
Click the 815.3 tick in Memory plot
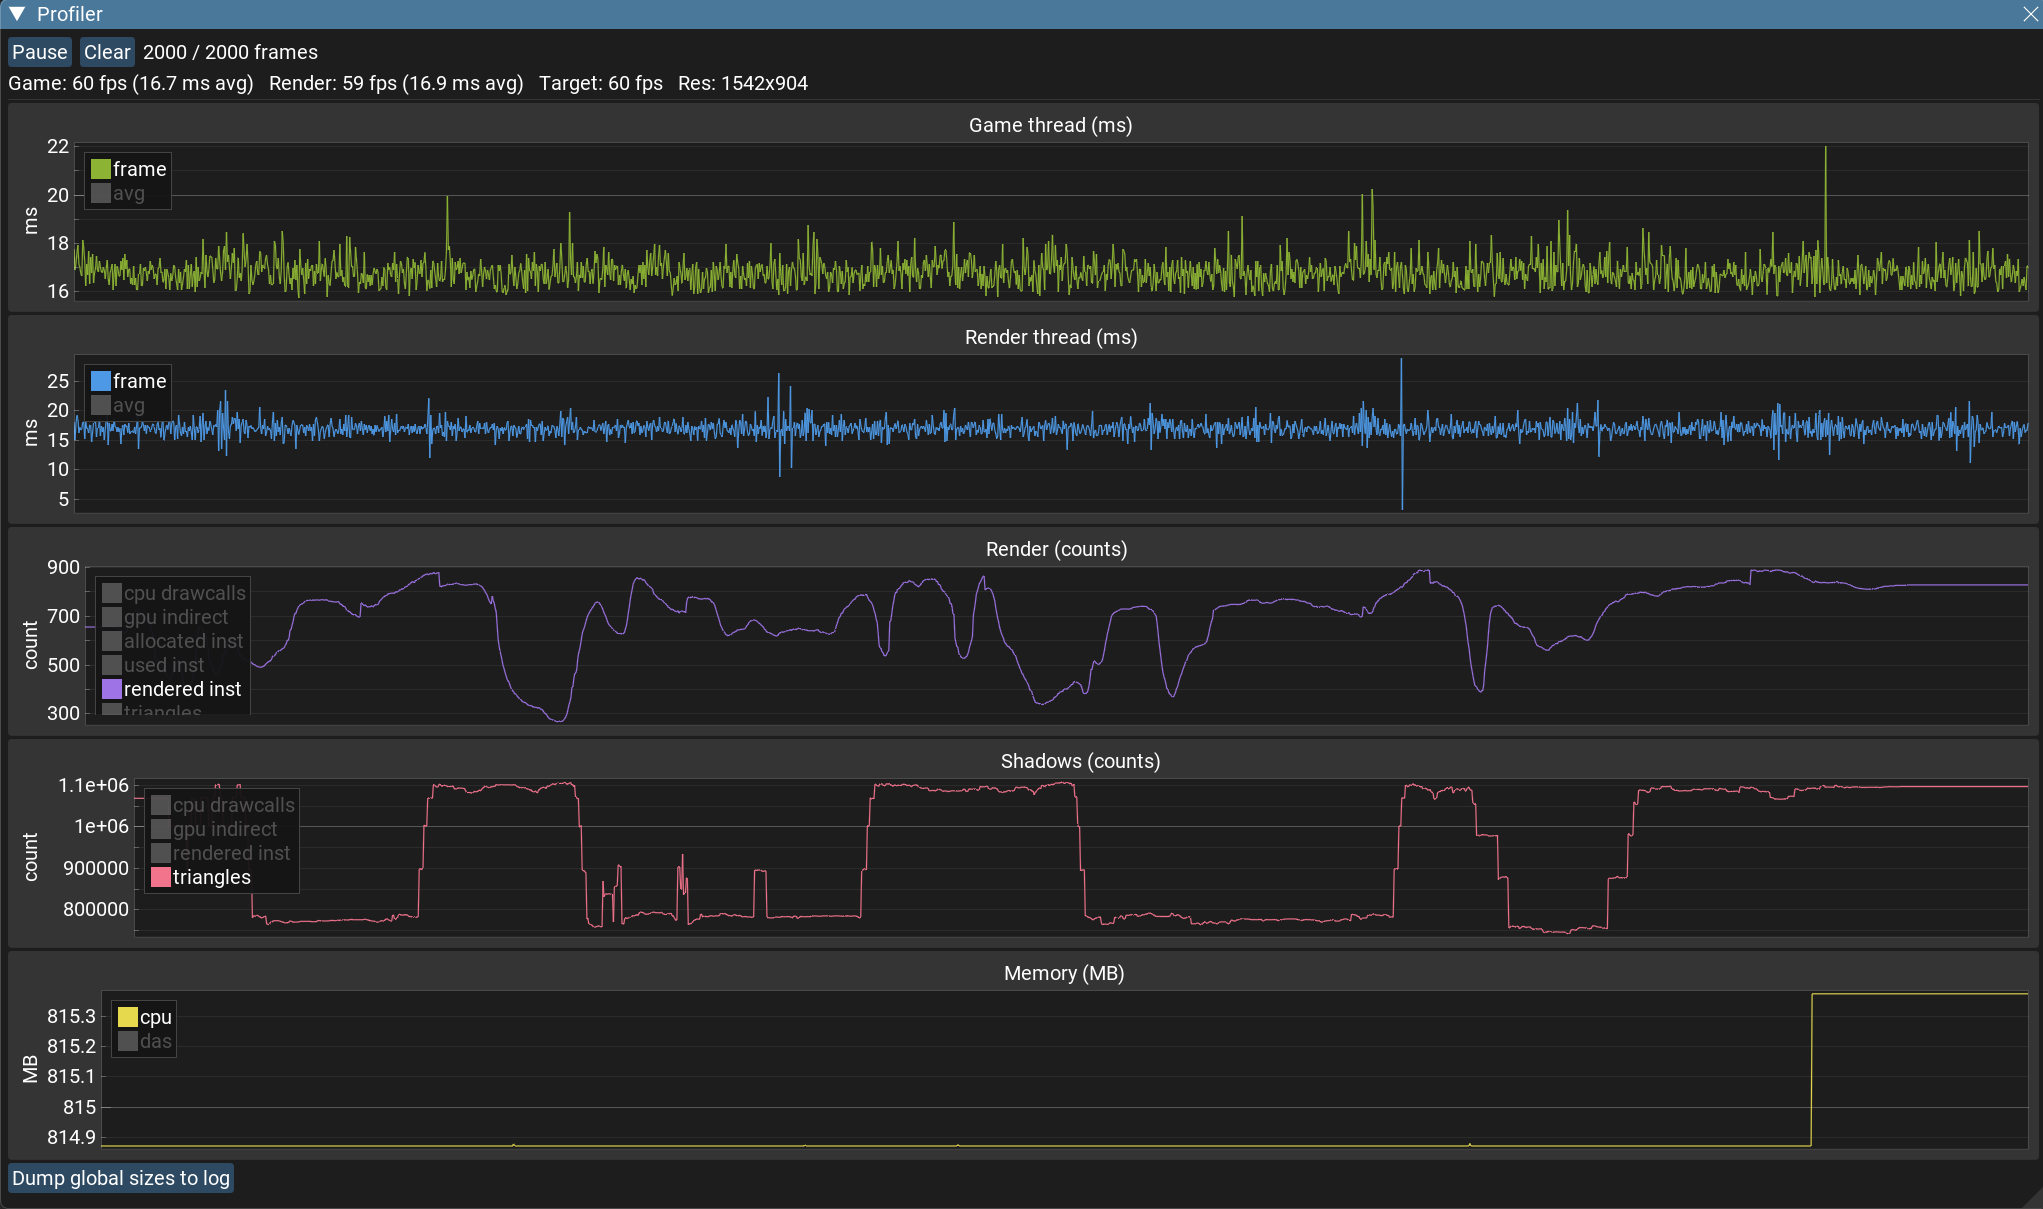(x=71, y=1016)
